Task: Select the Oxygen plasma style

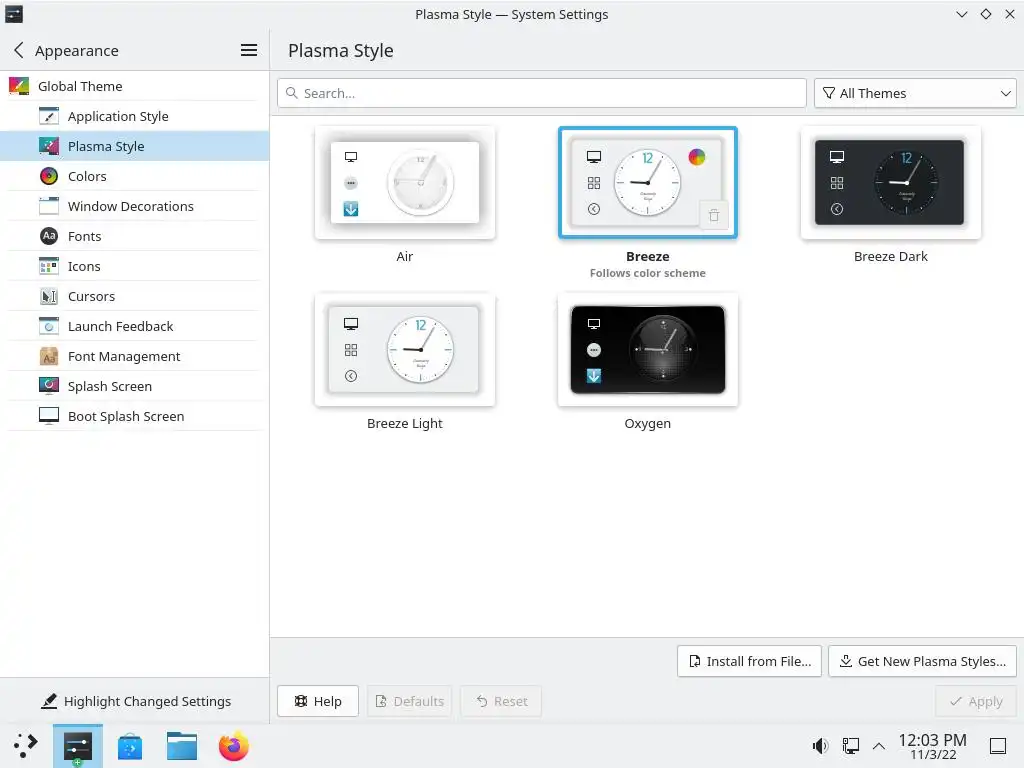Action: (x=648, y=349)
